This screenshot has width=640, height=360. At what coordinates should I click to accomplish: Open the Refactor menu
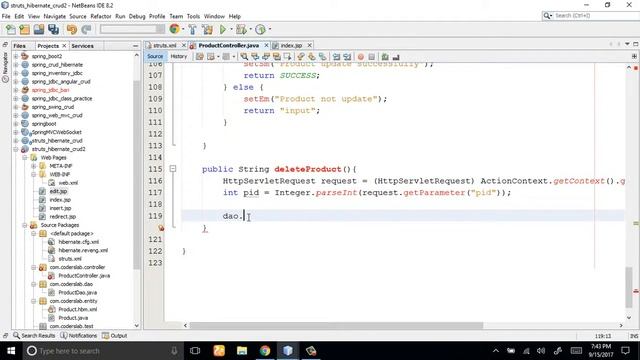(x=101, y=16)
